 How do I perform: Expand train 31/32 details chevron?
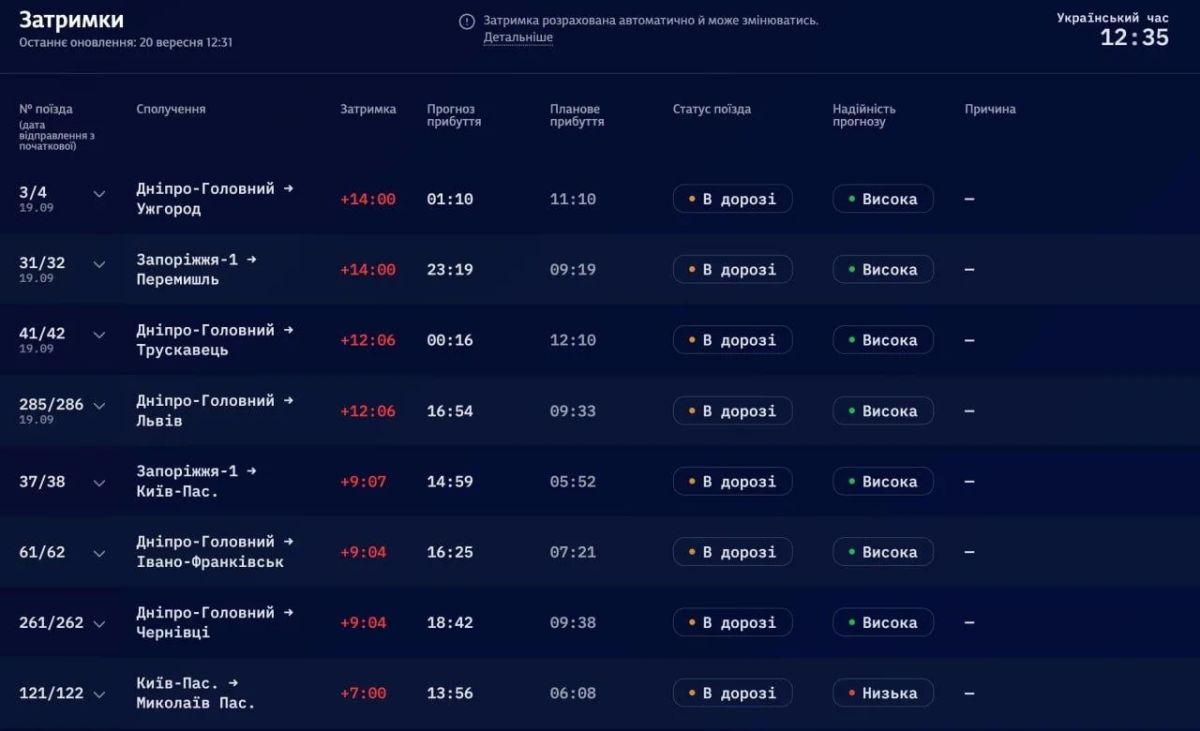click(x=99, y=264)
